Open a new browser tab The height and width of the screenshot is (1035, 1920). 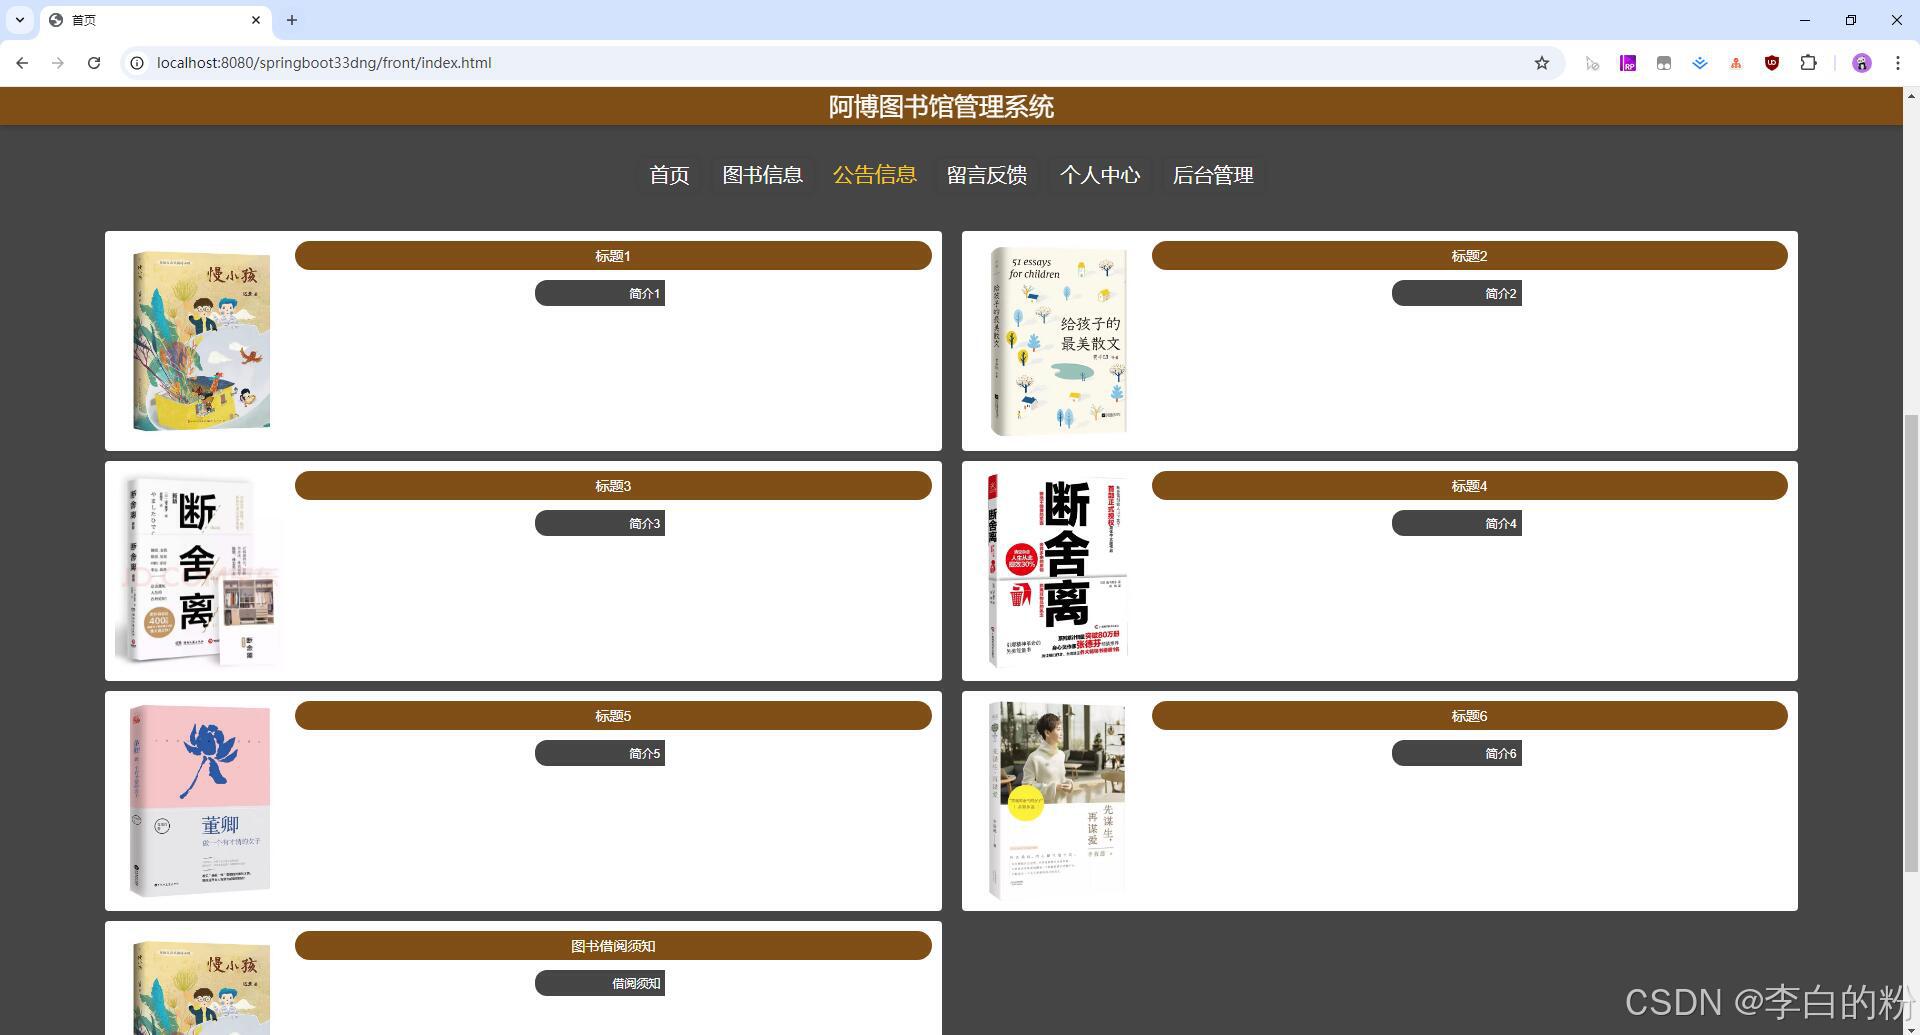[x=292, y=20]
